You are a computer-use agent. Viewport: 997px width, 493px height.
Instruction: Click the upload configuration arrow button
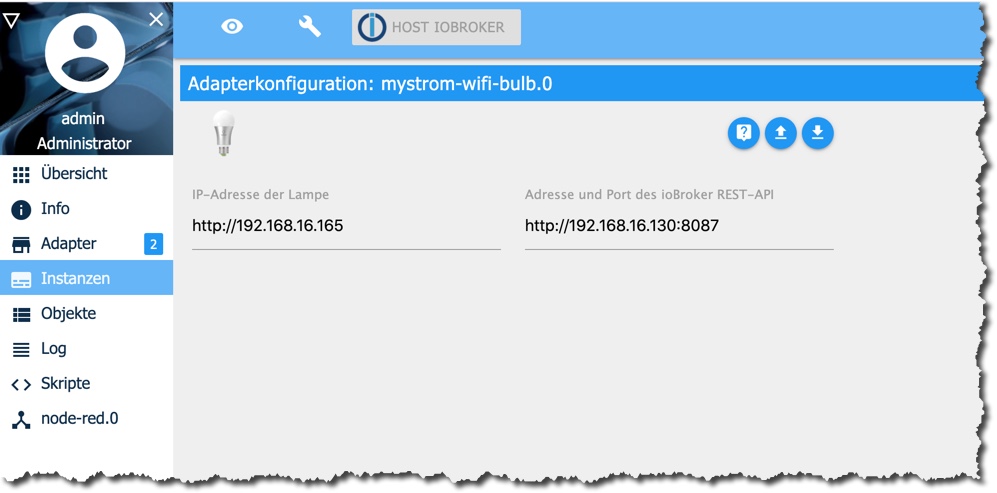coord(781,133)
